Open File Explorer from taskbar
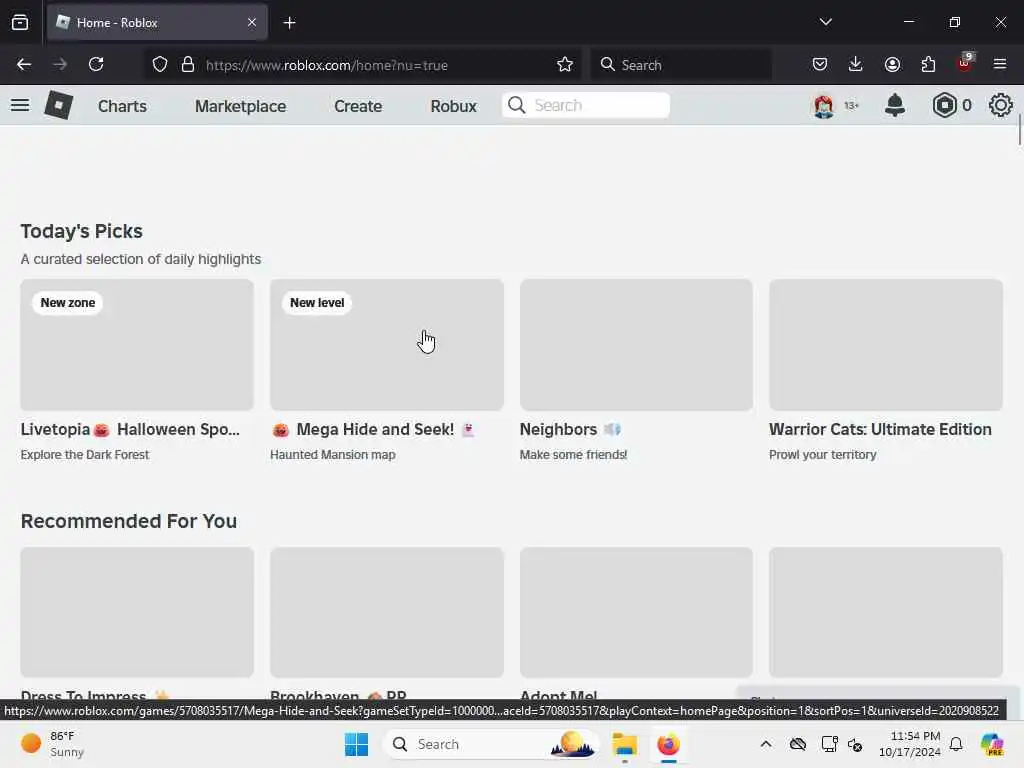This screenshot has height=768, width=1024. click(624, 744)
